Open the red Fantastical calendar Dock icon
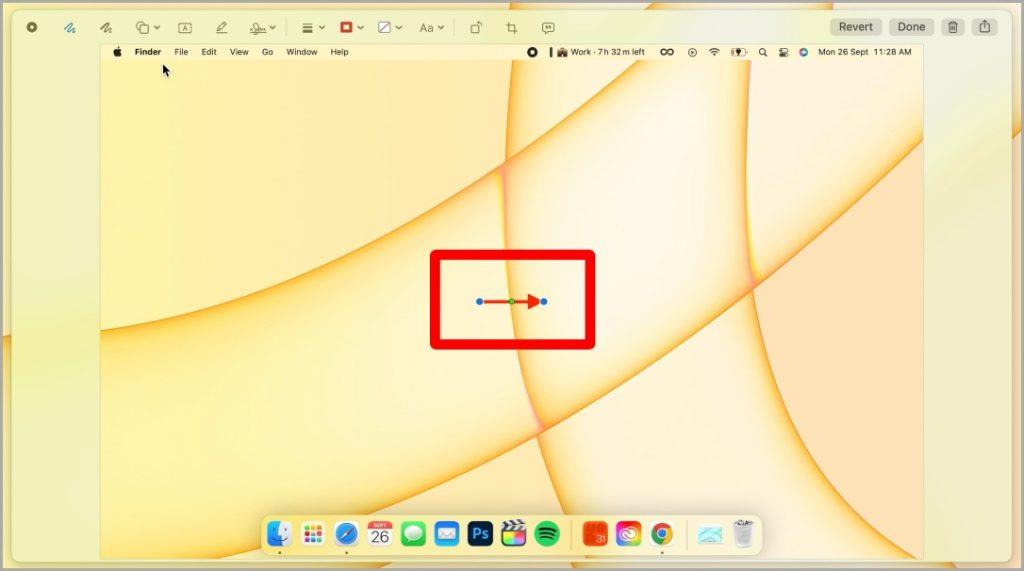 tap(595, 534)
